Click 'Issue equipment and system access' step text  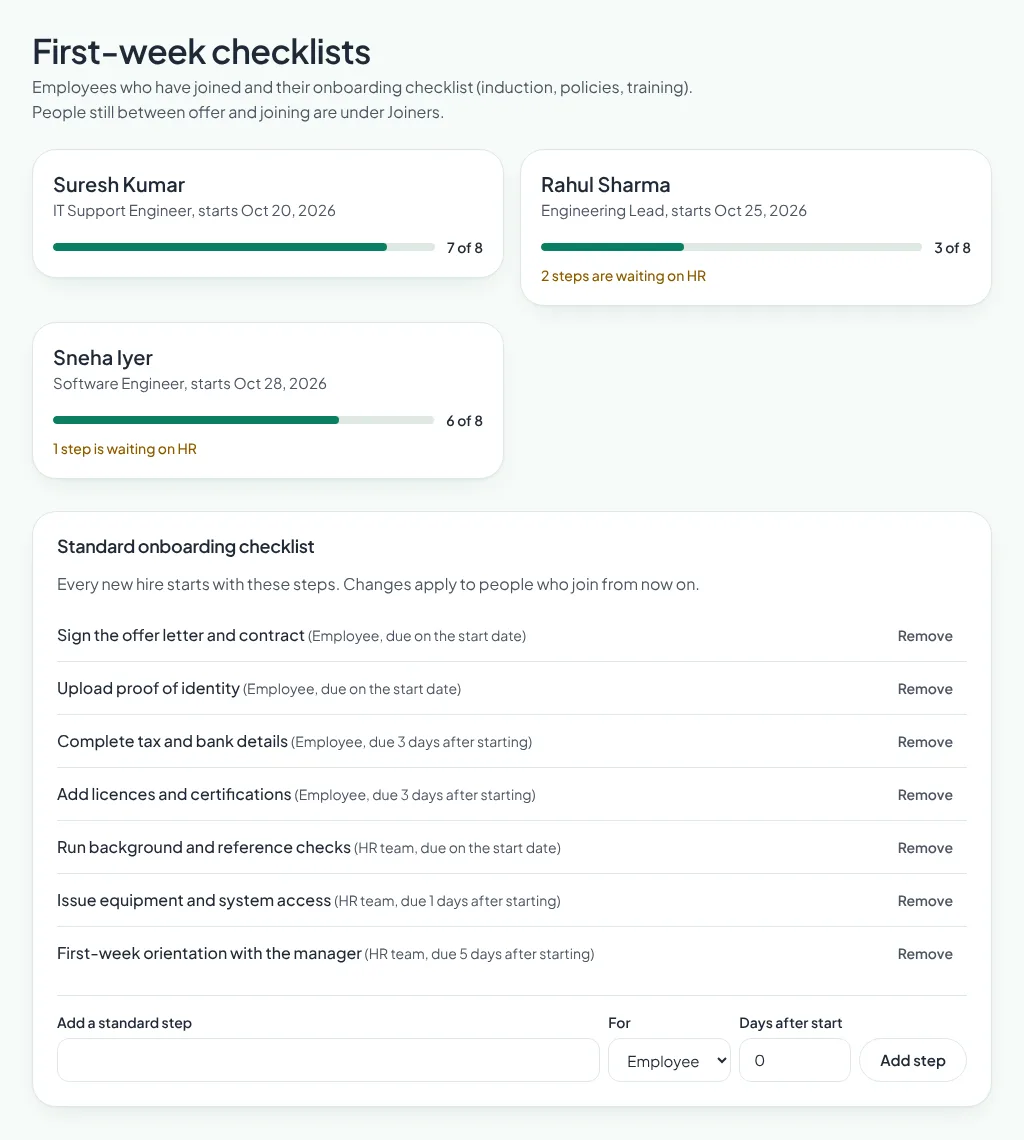click(x=194, y=901)
